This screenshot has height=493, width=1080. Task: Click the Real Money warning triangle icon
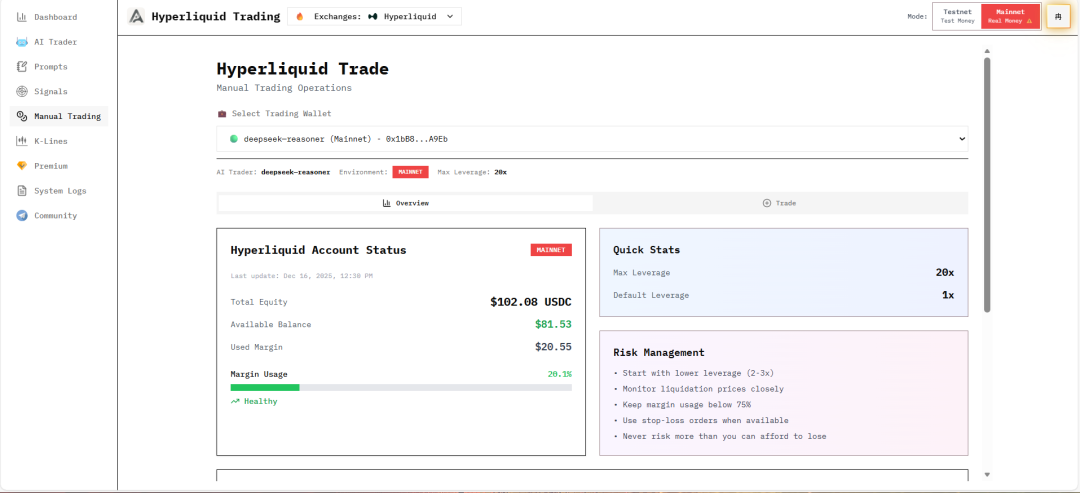(1029, 21)
